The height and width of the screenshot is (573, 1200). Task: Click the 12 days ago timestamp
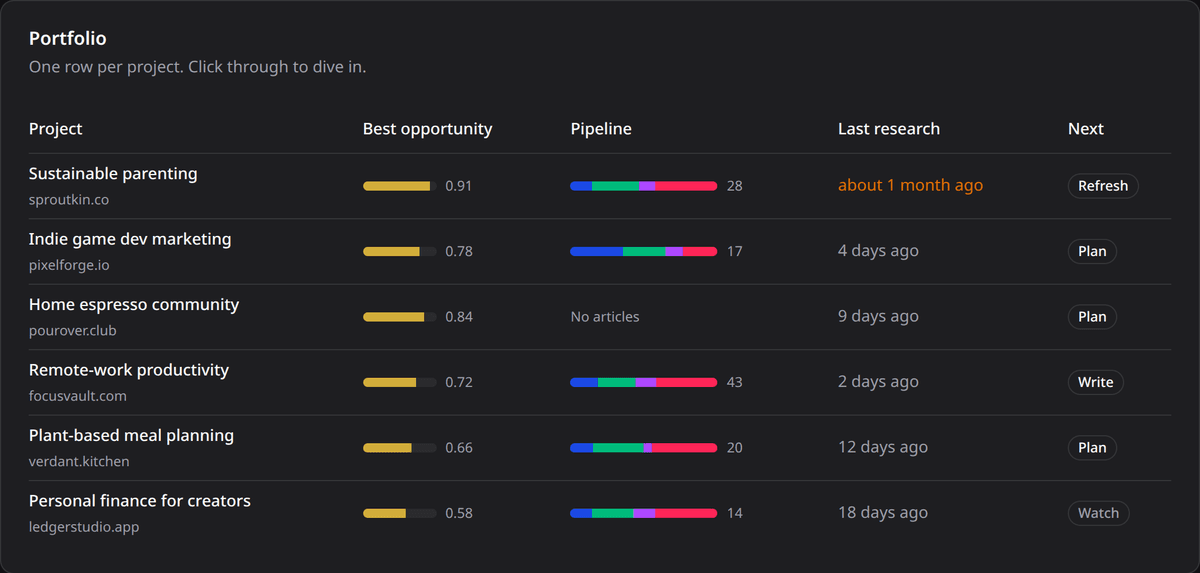tap(883, 448)
